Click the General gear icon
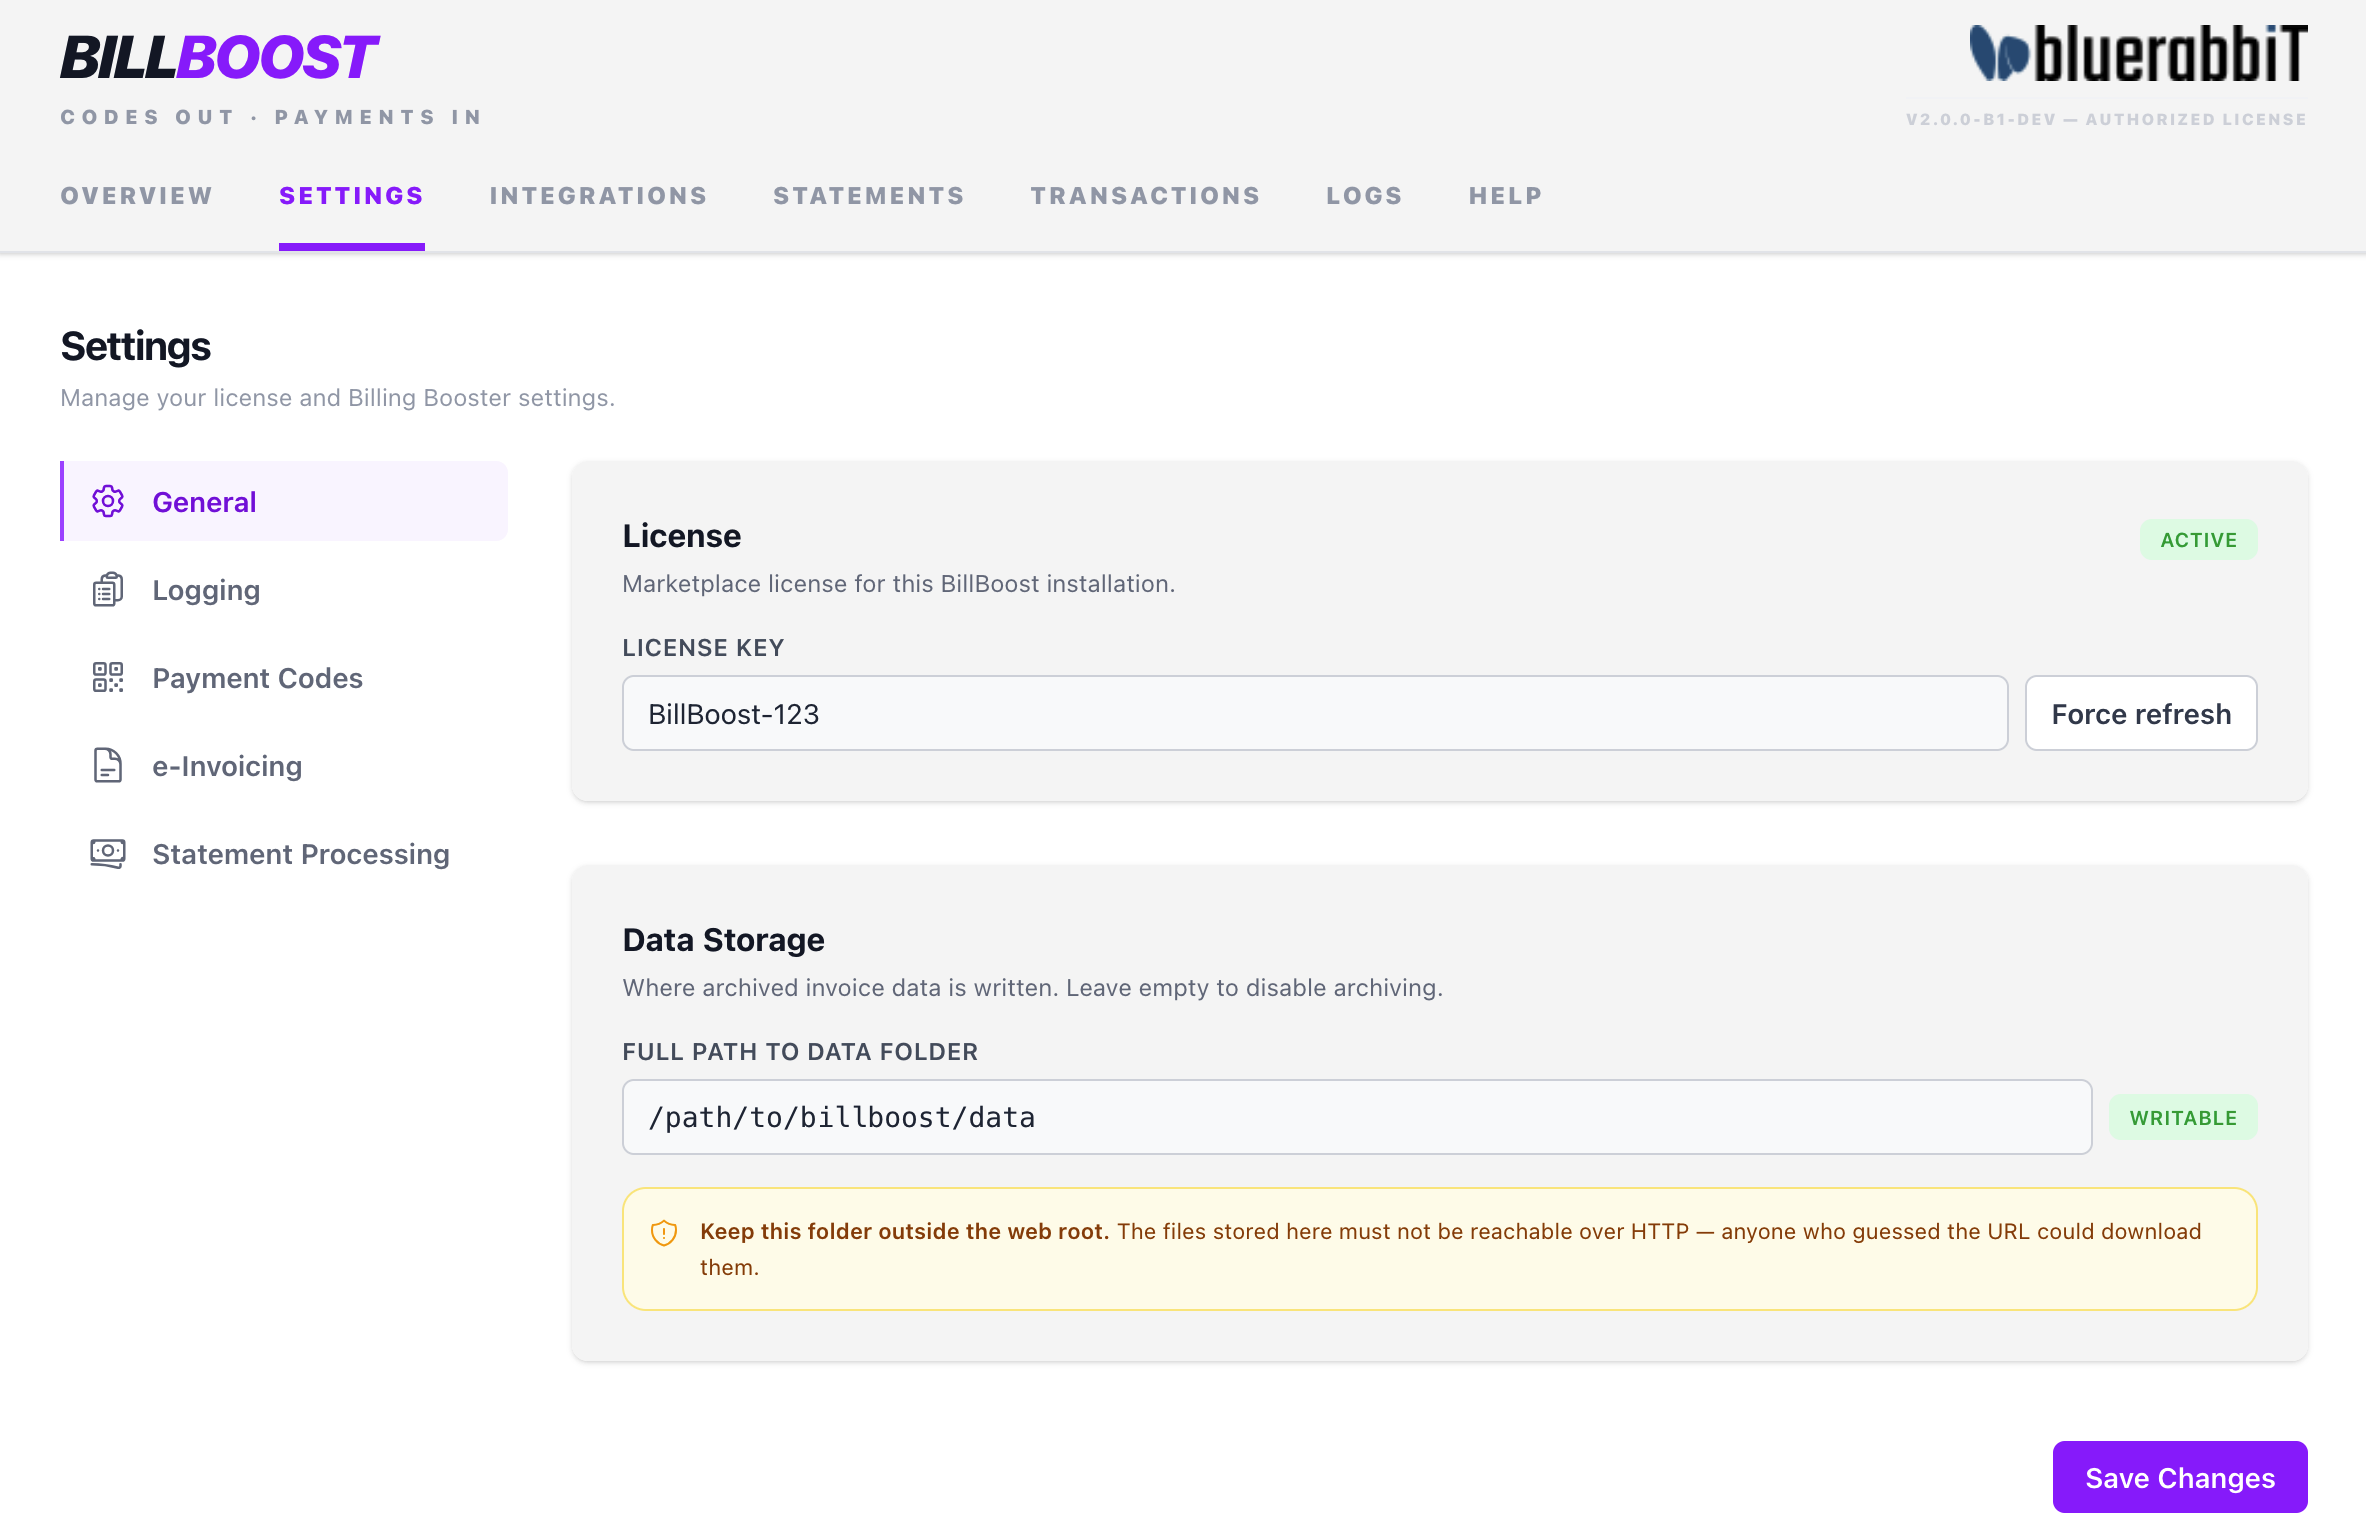2366x1532 pixels. tap(108, 501)
